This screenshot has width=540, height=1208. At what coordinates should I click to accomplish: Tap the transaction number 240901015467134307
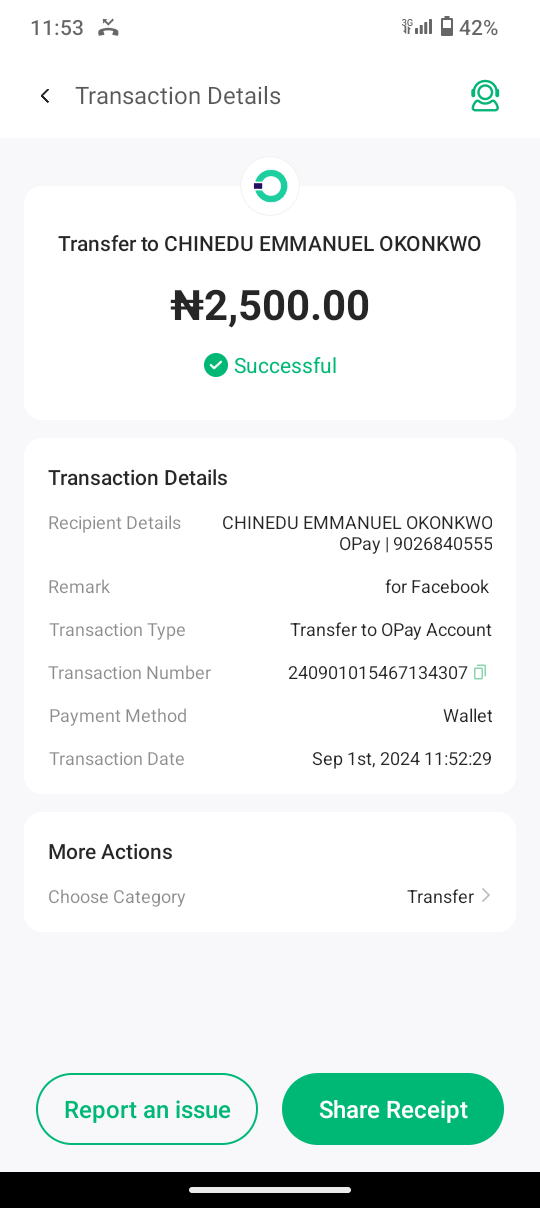[378, 673]
